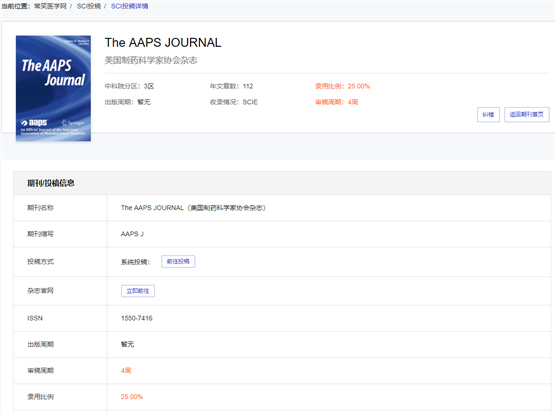This screenshot has width=555, height=414.
Task: Click 返回期刊首页 button
Action: pyautogui.click(x=527, y=115)
